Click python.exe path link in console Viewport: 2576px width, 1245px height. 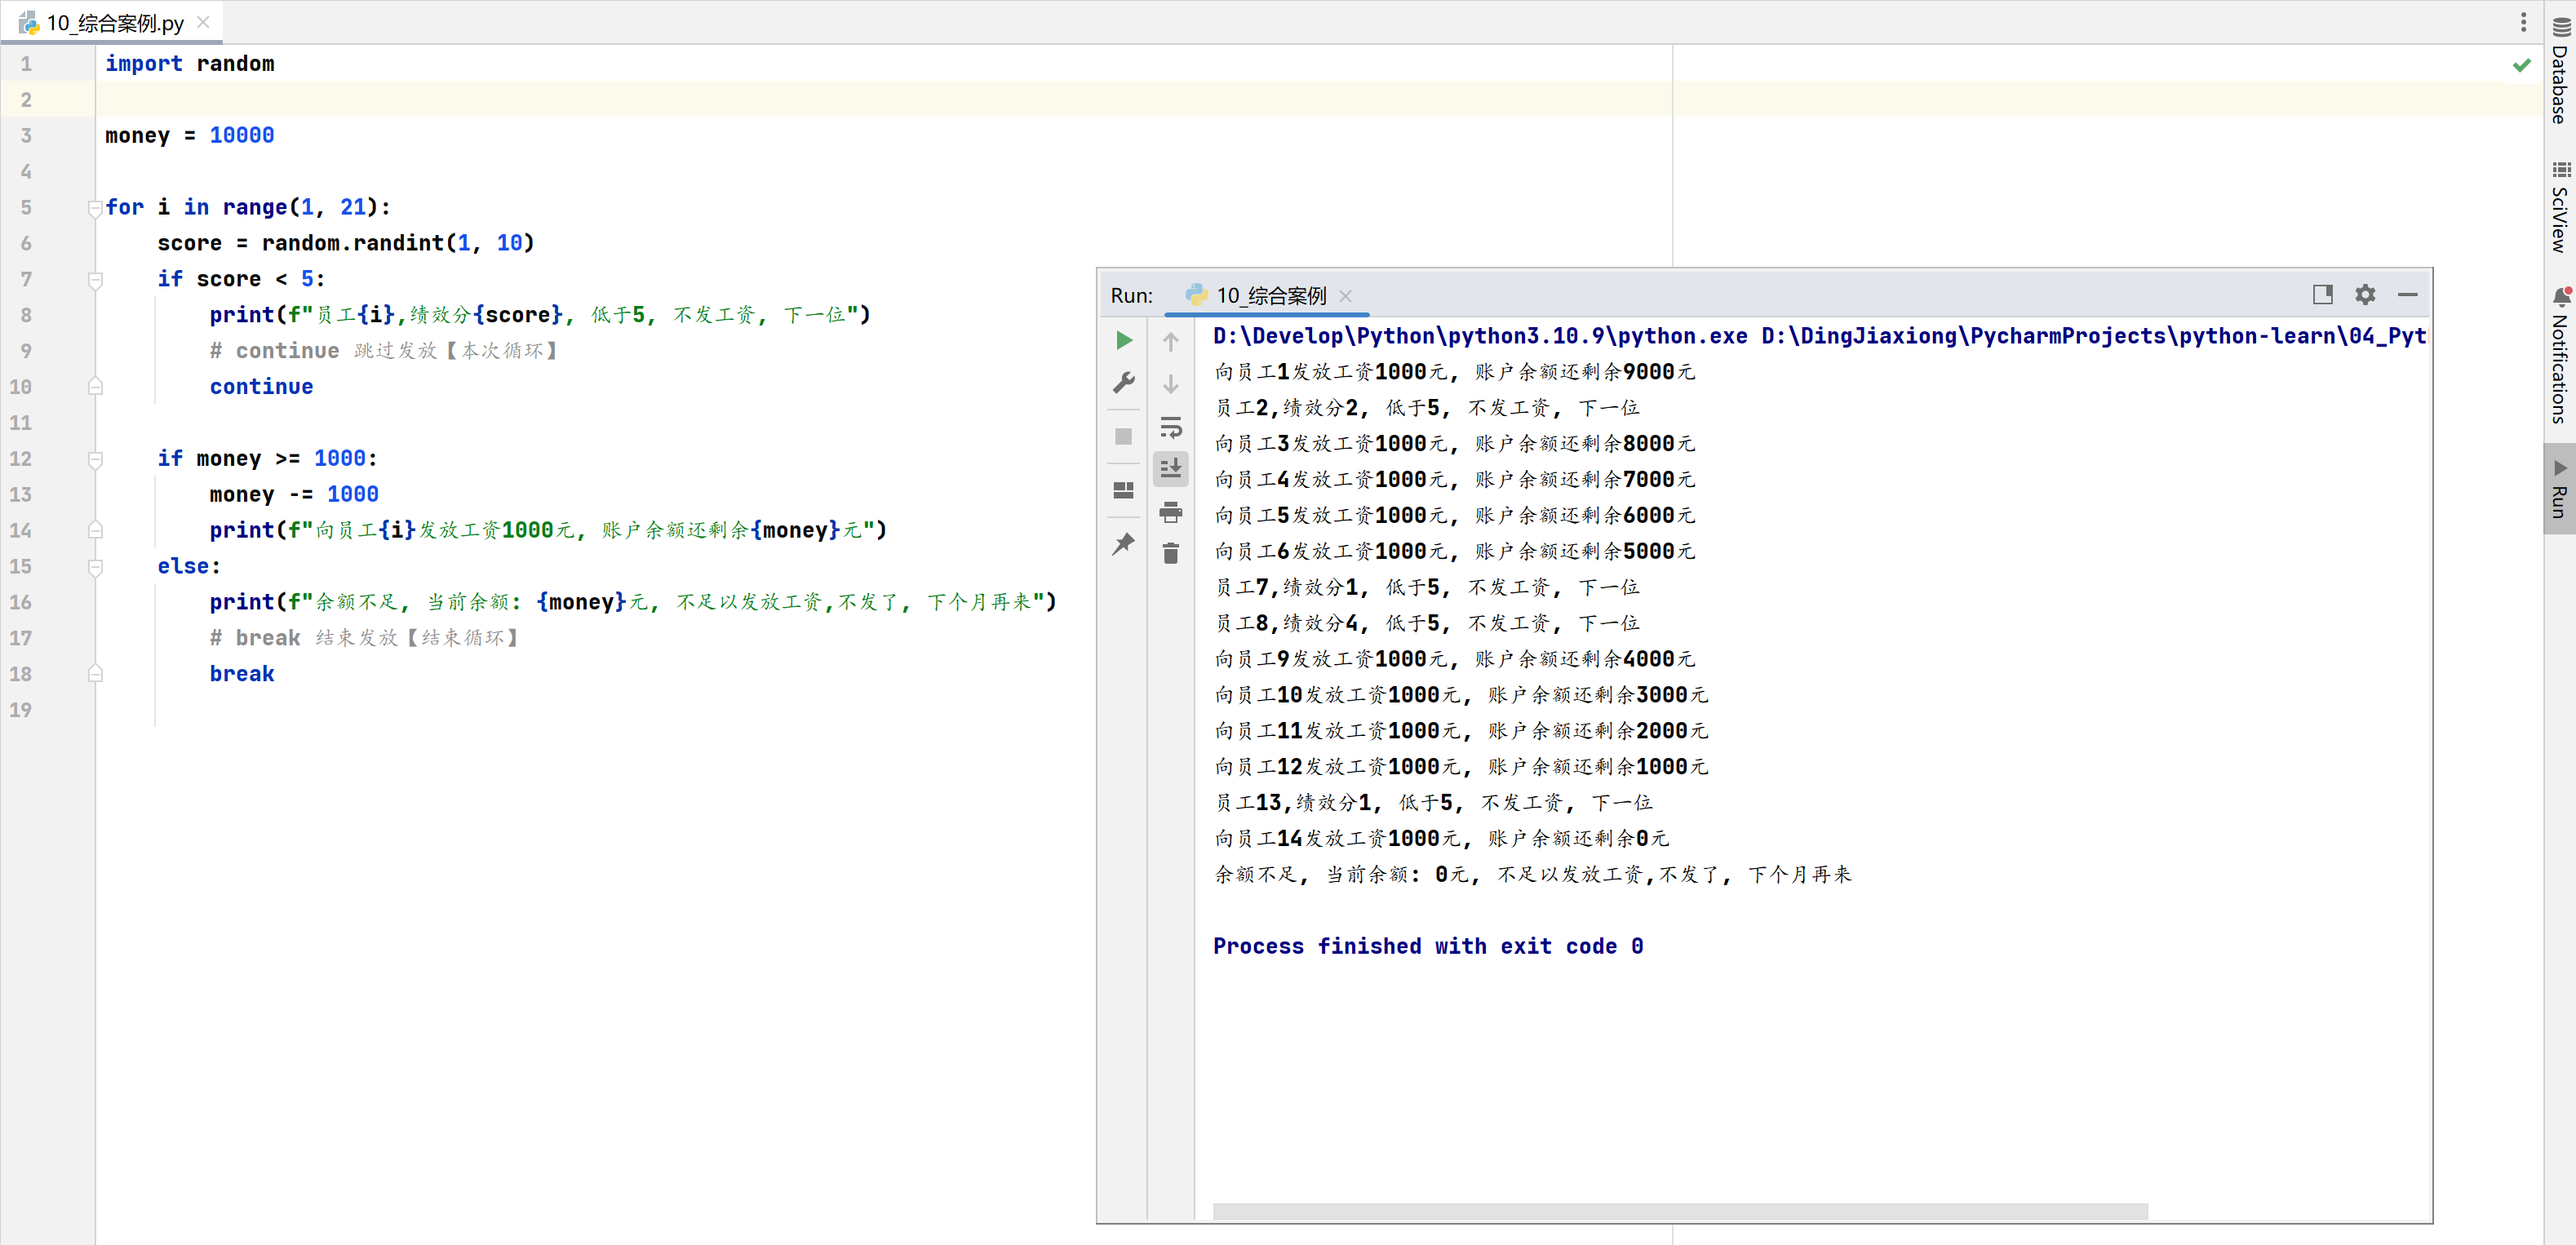click(x=1480, y=336)
